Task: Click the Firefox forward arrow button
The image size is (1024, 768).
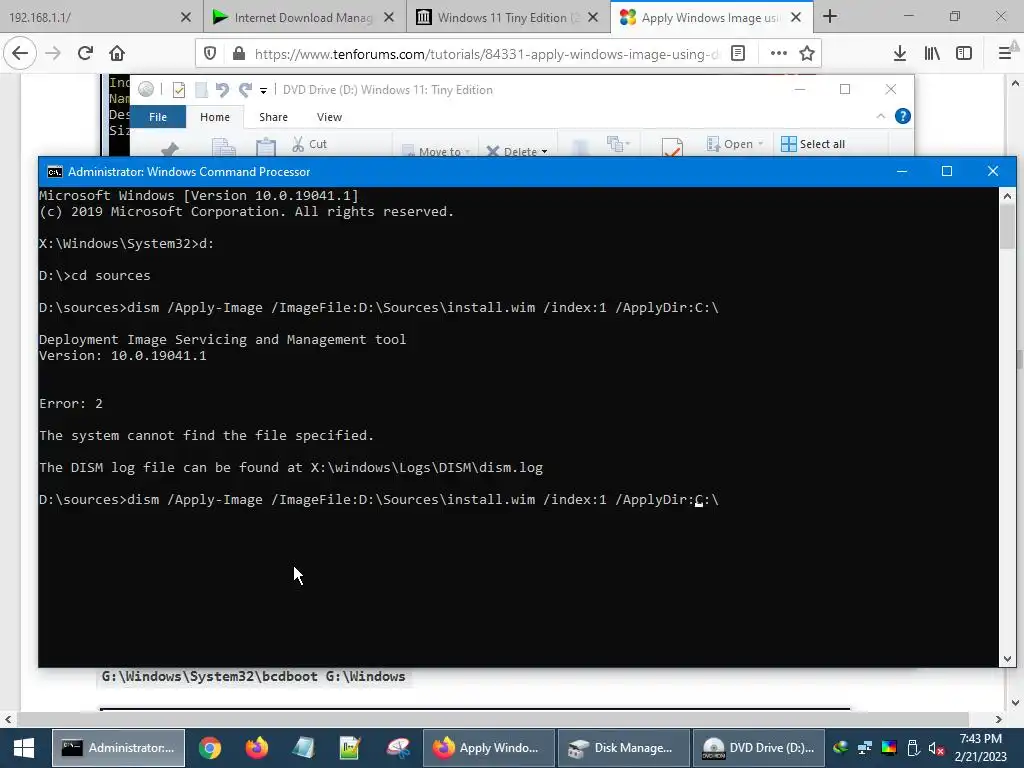Action: (x=53, y=54)
